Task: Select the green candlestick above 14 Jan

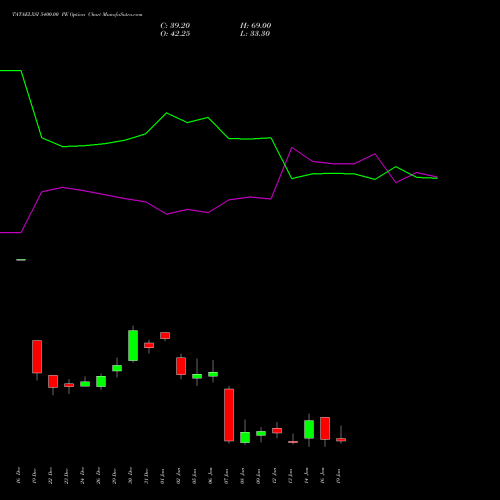Action: point(309,429)
